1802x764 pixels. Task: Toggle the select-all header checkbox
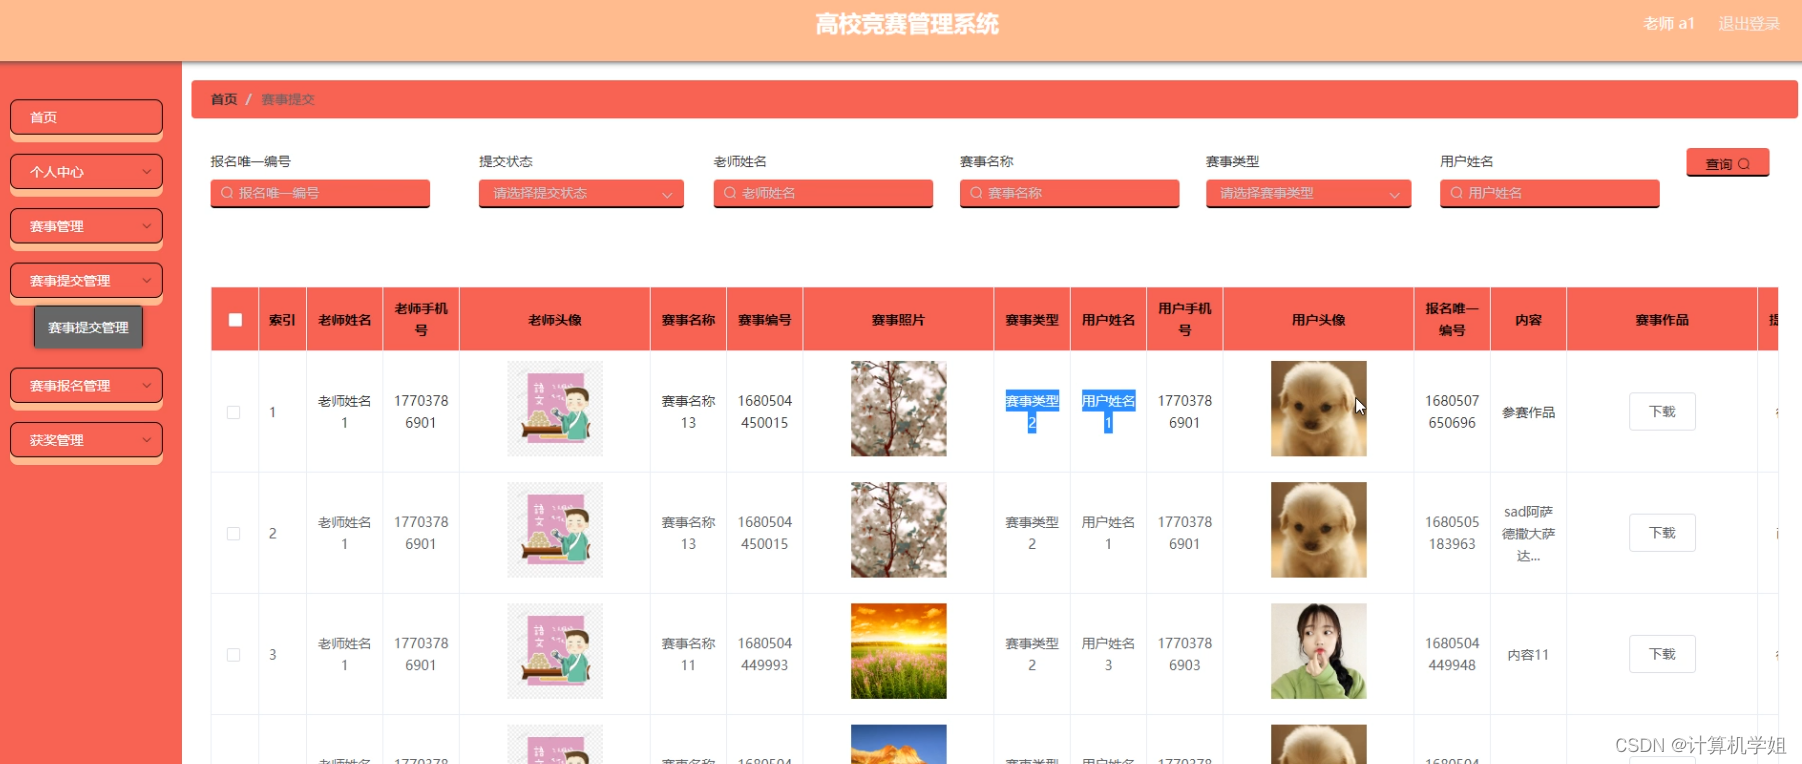(235, 320)
